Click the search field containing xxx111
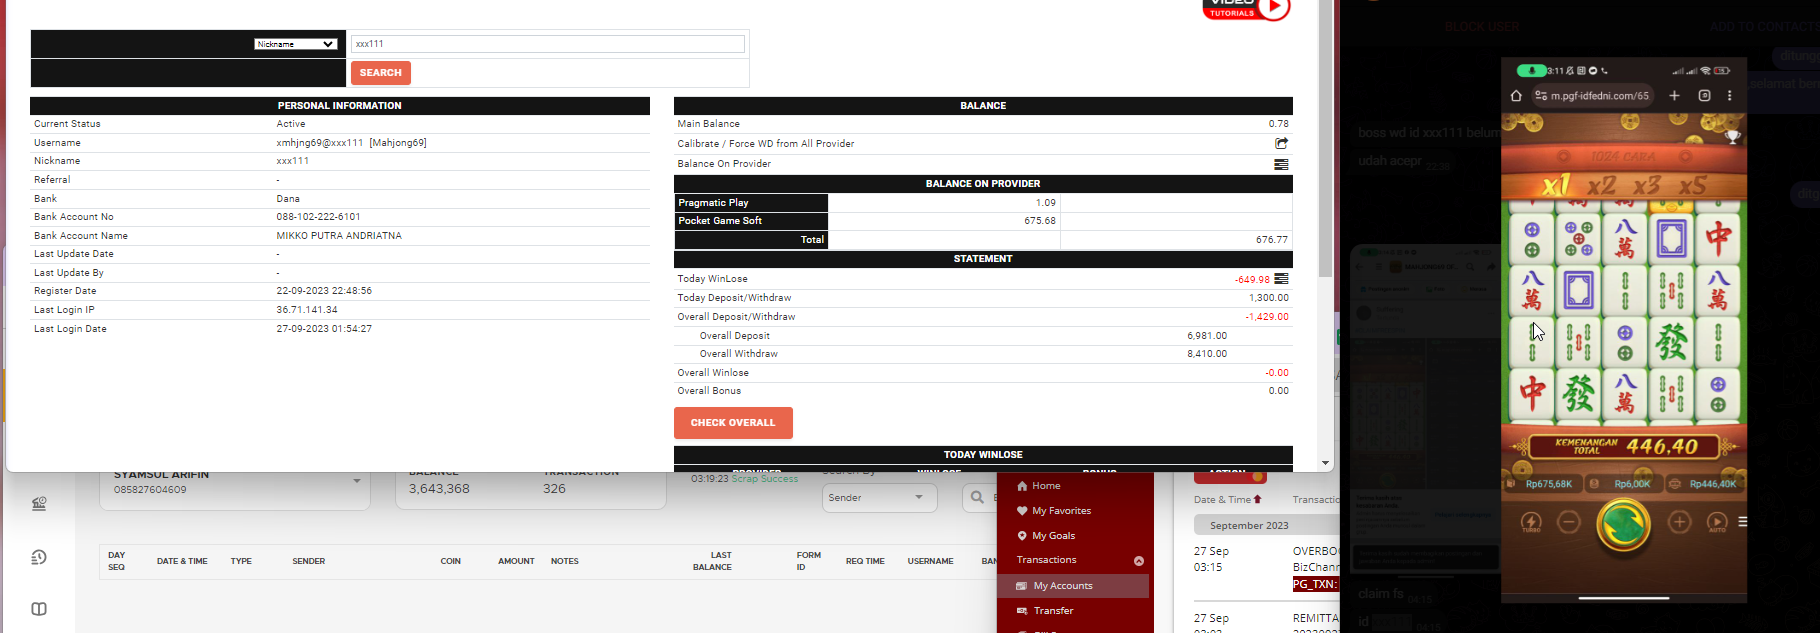Image resolution: width=1820 pixels, height=633 pixels. click(547, 44)
